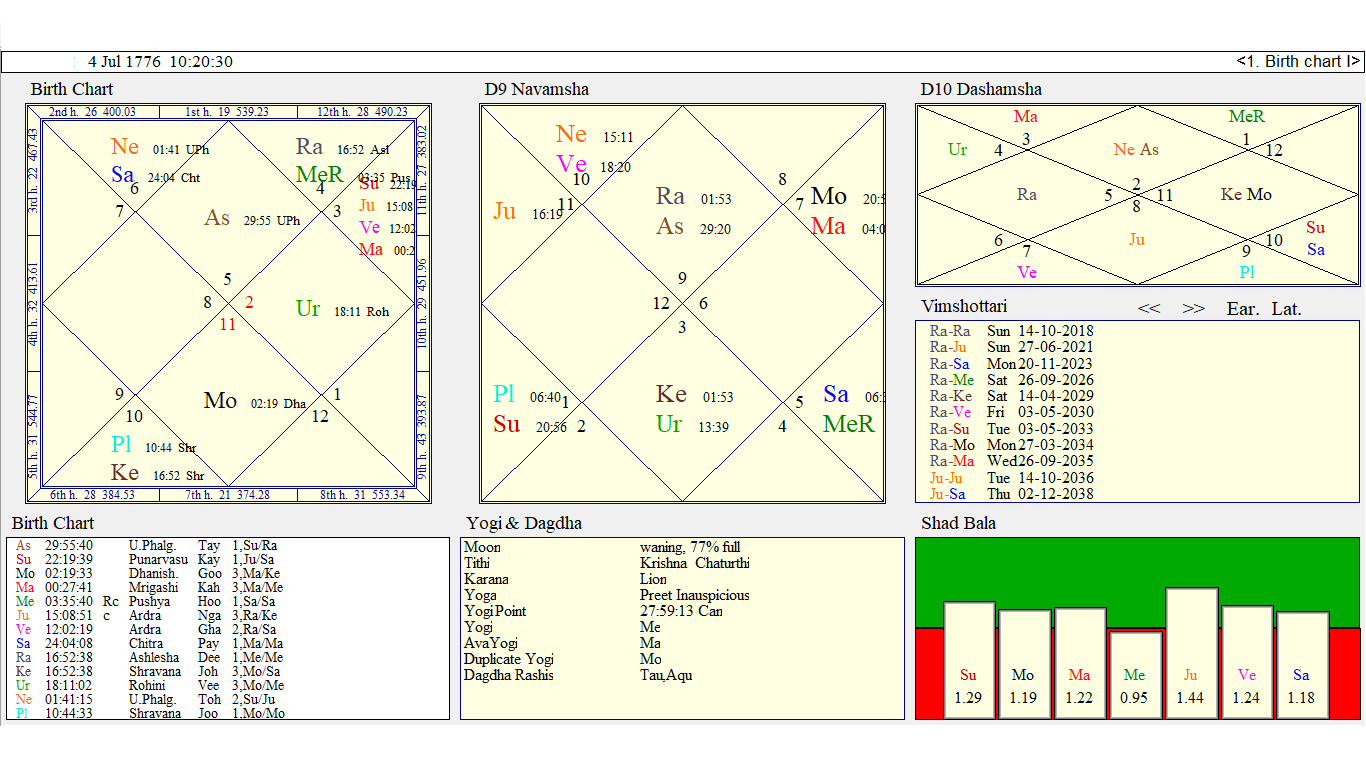Select Jupiter (Ju) in the D9 Navamsha chart

503,212
